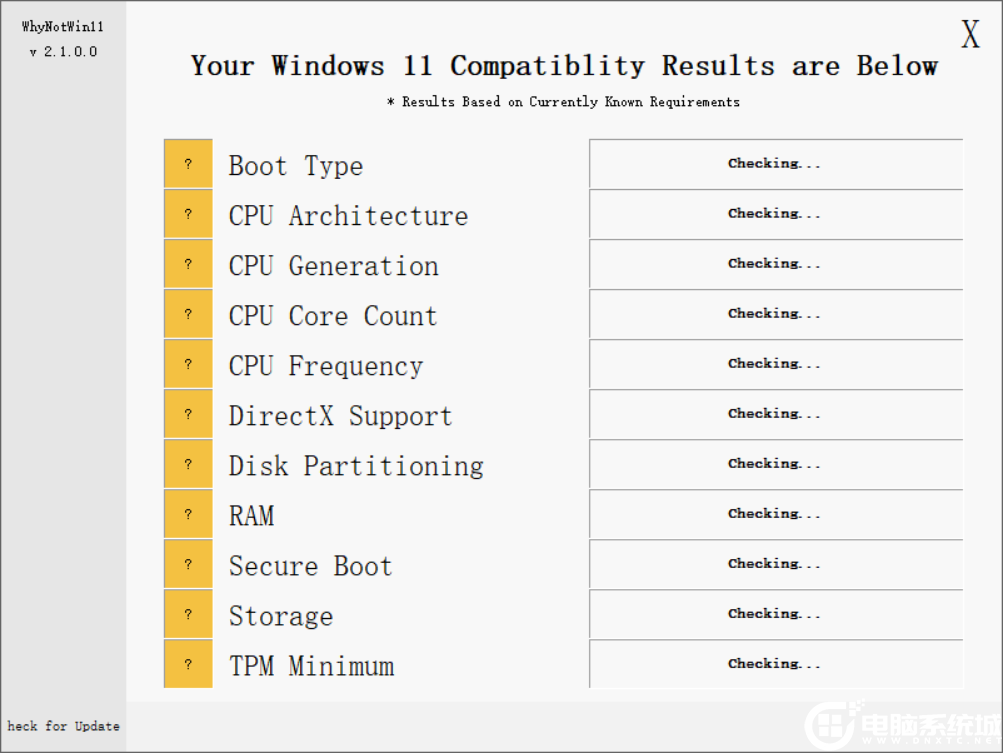Screen dimensions: 1003x753
Task: Click the Boot Type help icon
Action: 188,163
